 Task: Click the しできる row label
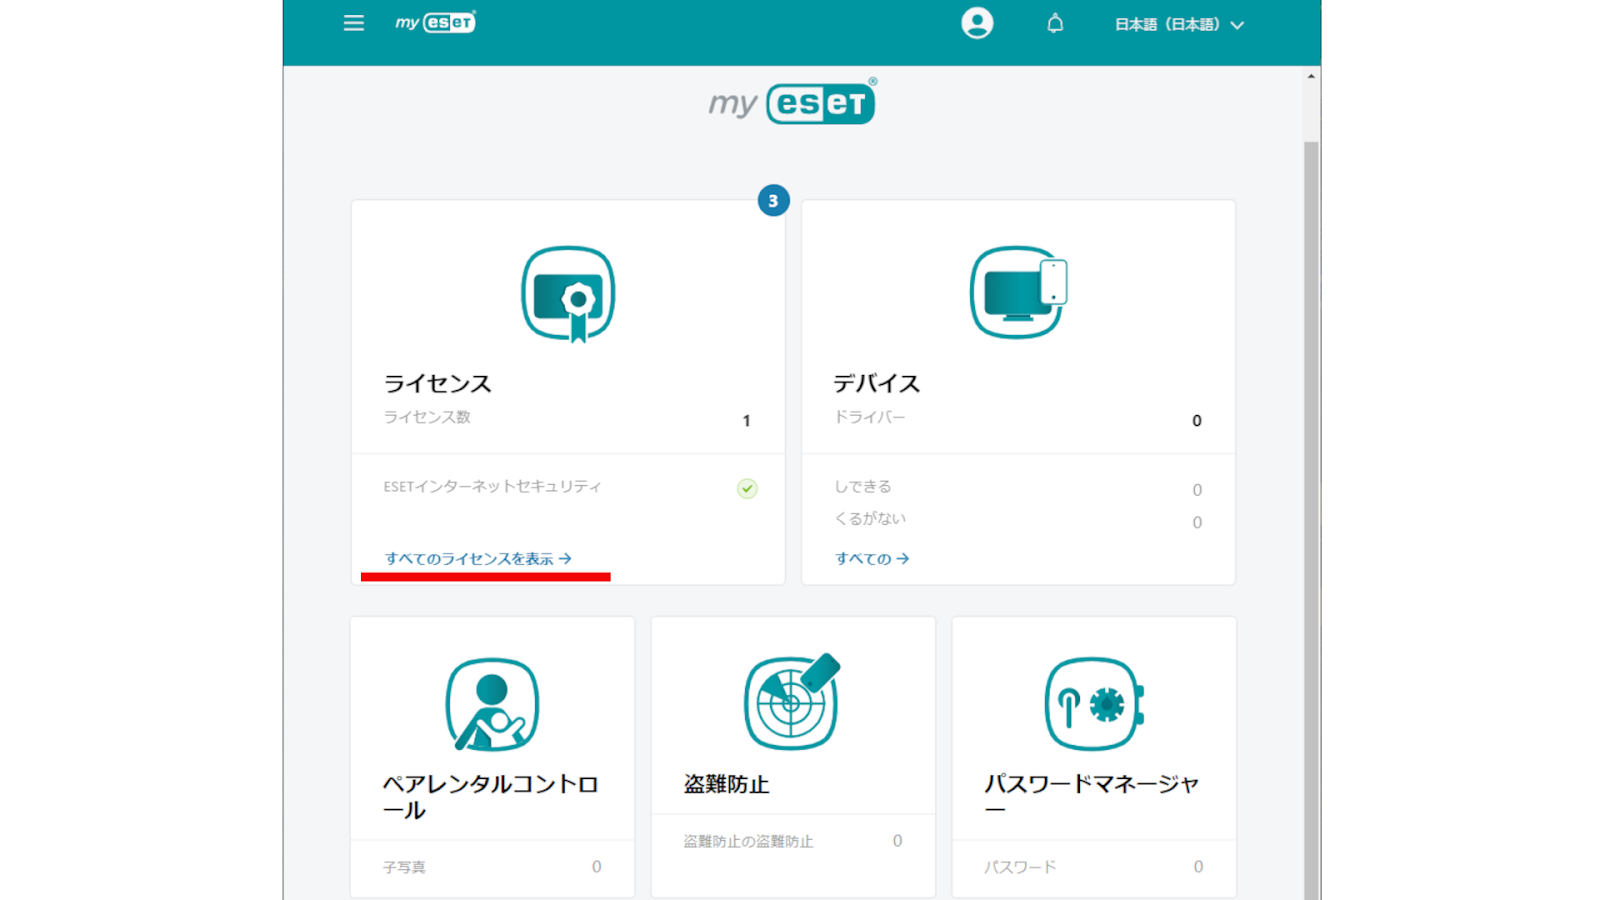863,487
